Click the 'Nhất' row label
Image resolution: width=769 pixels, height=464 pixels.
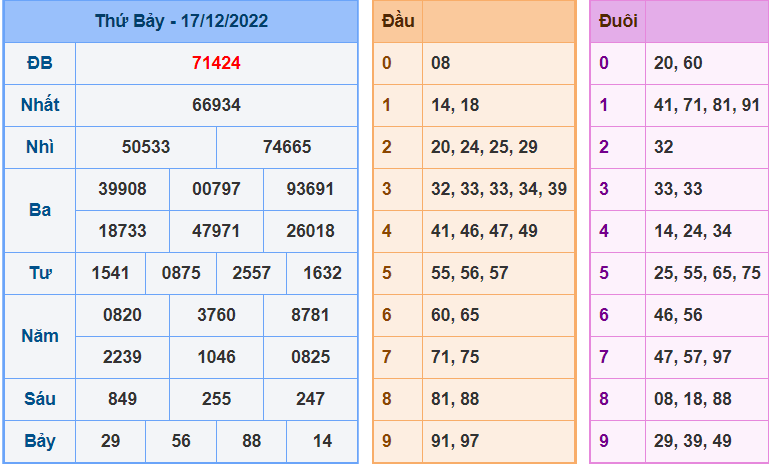click(40, 105)
